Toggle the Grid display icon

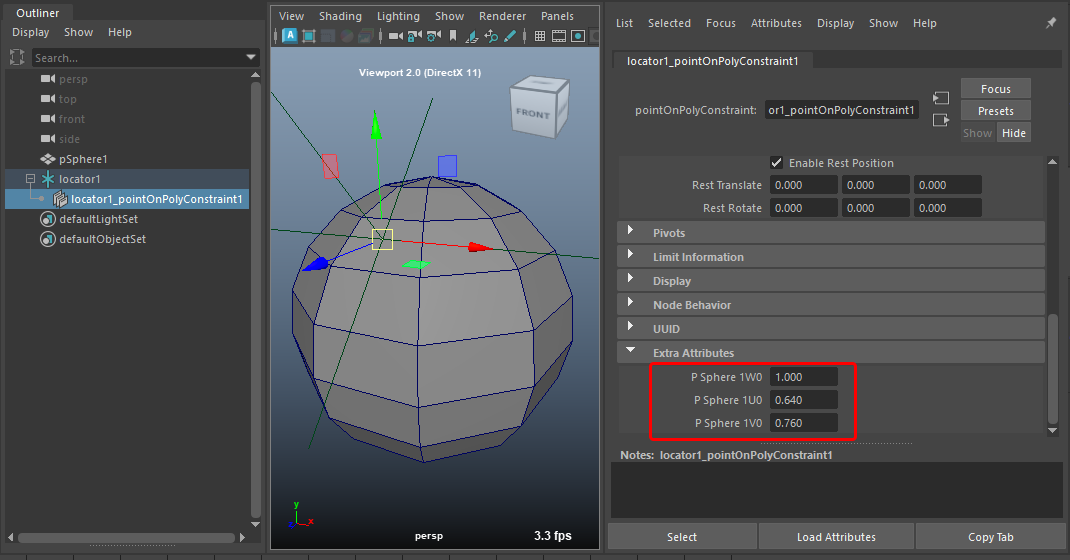(540, 36)
